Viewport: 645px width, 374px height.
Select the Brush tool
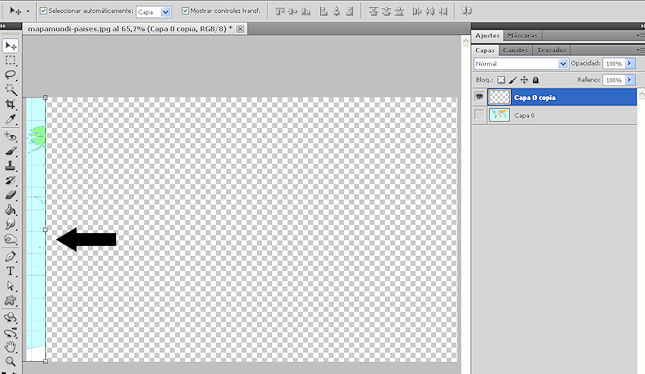point(10,151)
